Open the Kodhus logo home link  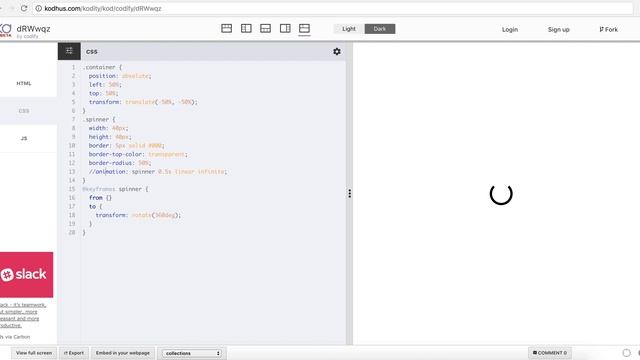coord(6,30)
